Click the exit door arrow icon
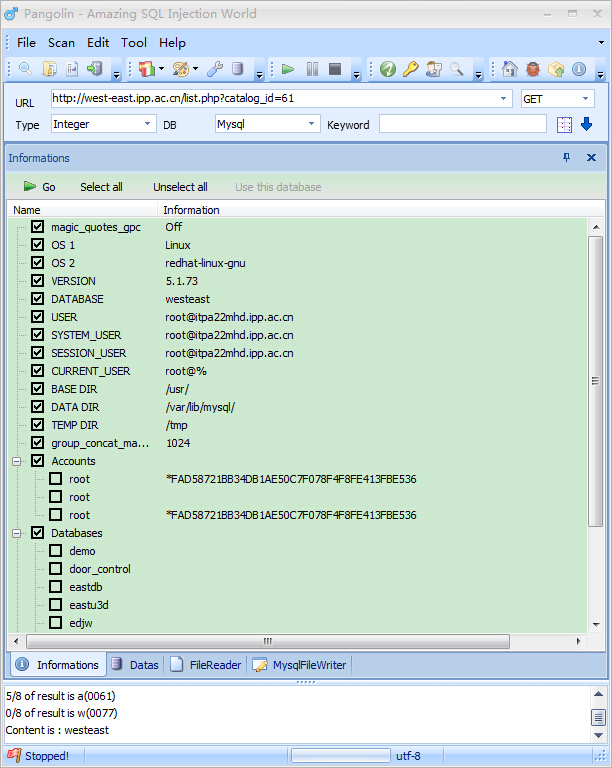The width and height of the screenshot is (612, 768). [95, 69]
